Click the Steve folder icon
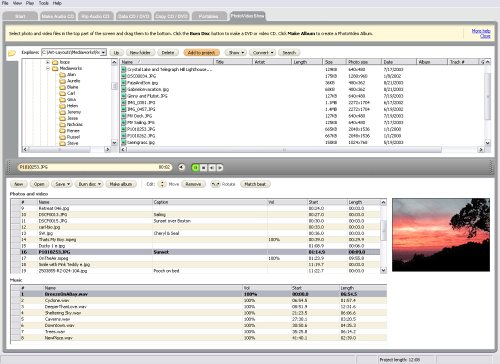The width and height of the screenshot is (500, 364). point(62,143)
